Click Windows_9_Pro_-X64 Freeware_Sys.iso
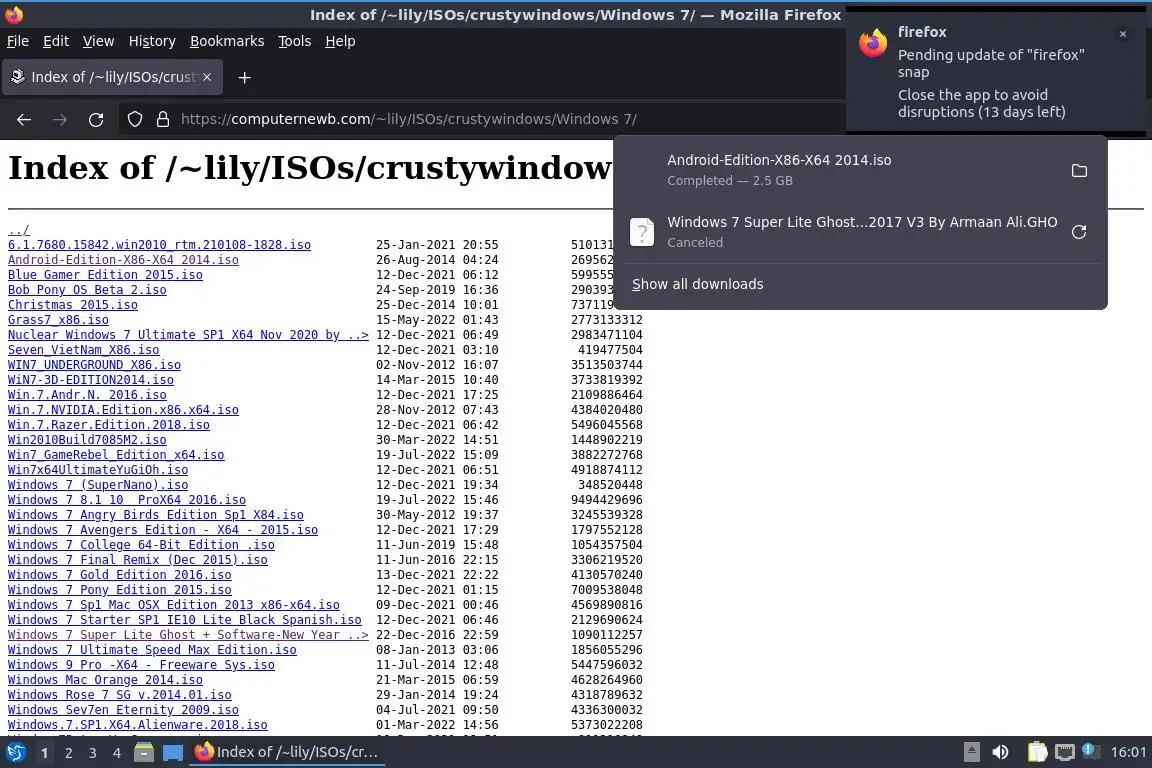The image size is (1152, 768). [141, 664]
